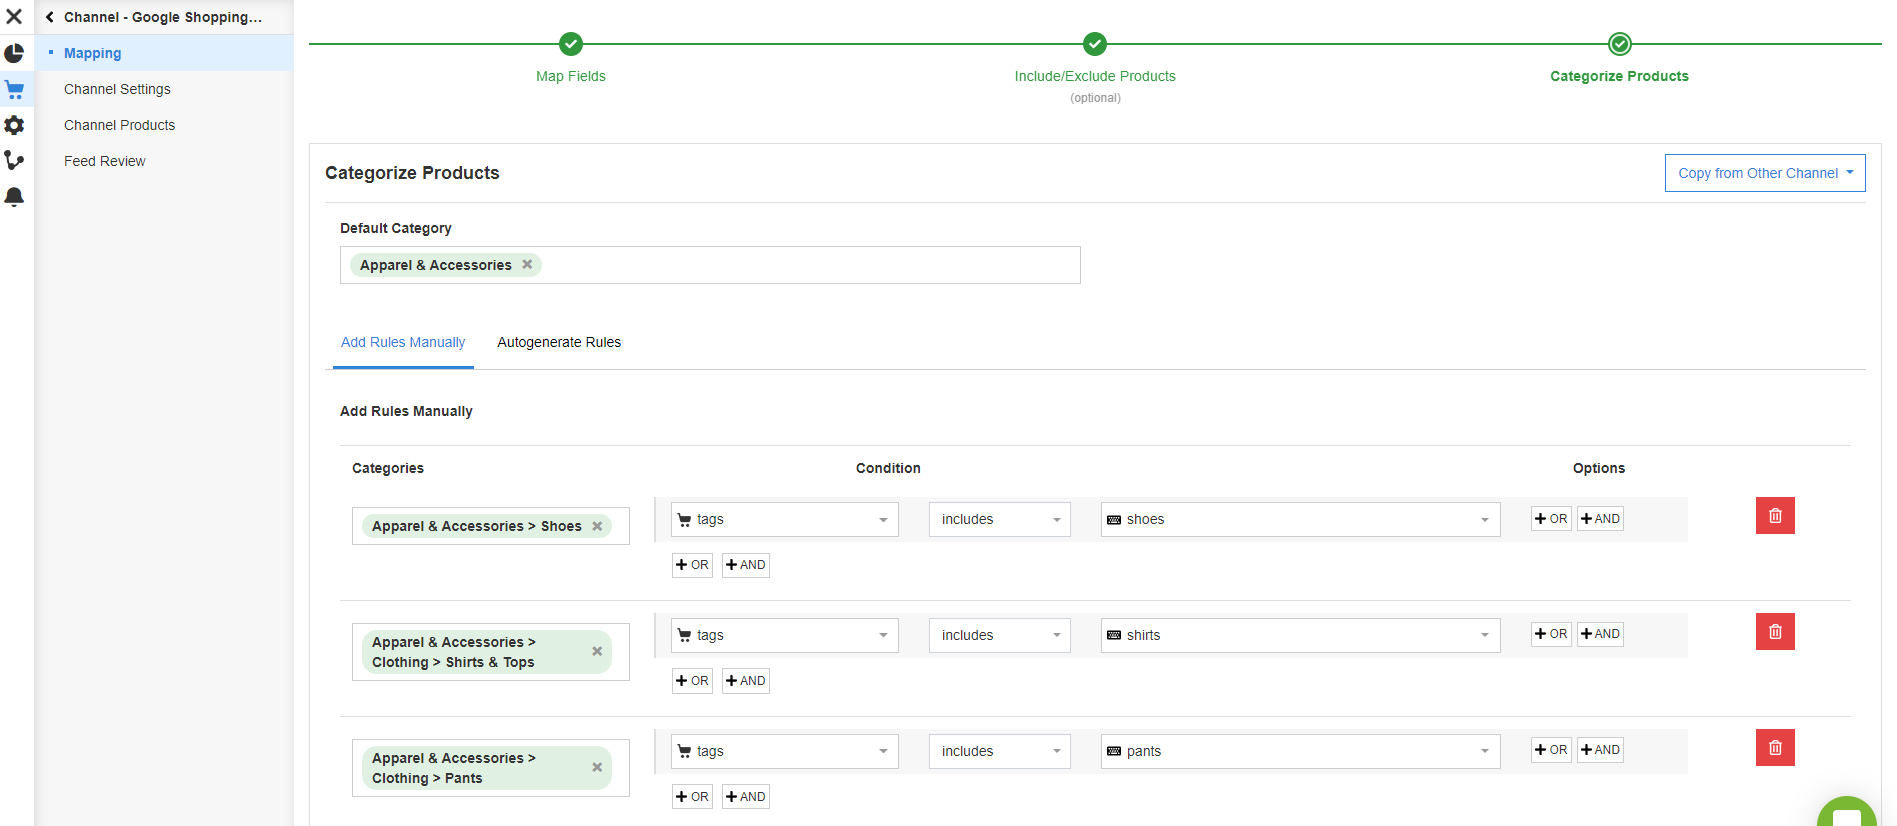
Task: Open the chat widget bubble
Action: pyautogui.click(x=1846, y=812)
